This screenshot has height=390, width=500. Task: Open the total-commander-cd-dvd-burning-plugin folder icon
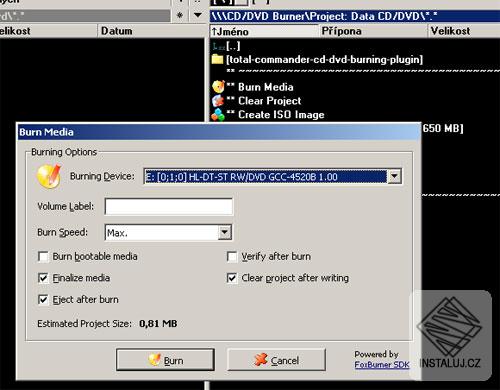point(217,60)
